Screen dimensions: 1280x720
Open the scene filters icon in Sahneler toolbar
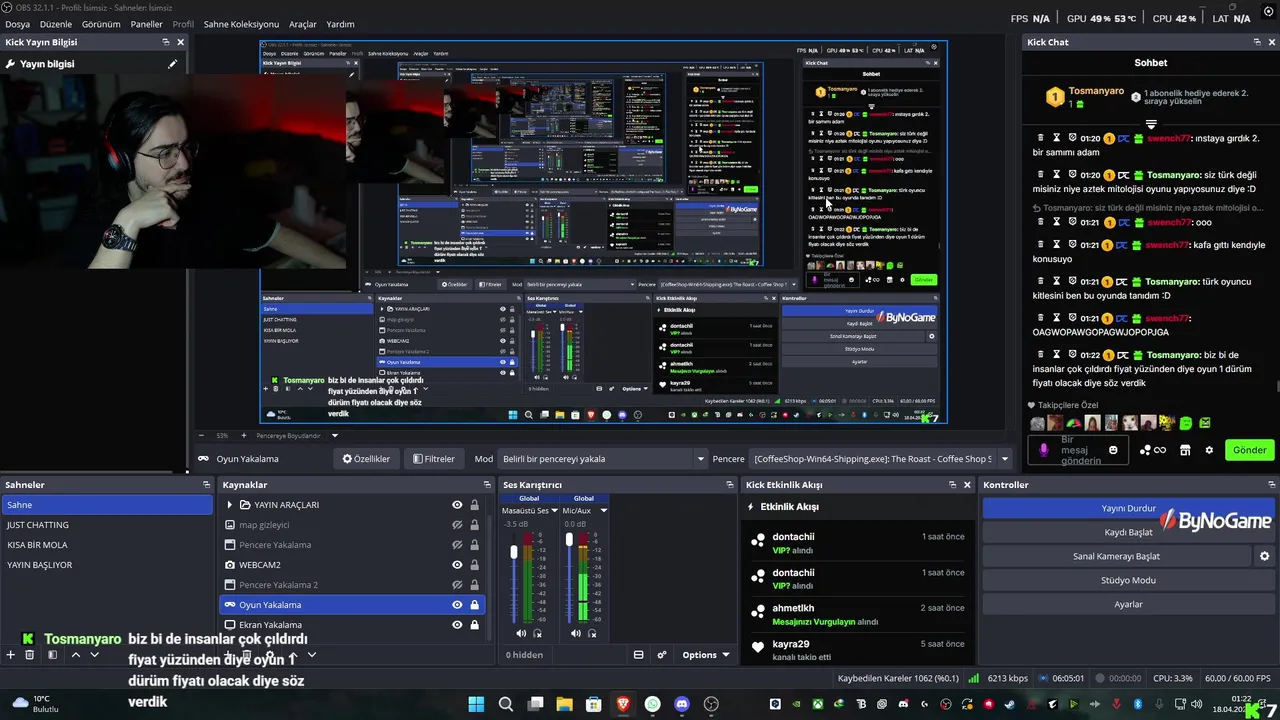[x=52, y=655]
